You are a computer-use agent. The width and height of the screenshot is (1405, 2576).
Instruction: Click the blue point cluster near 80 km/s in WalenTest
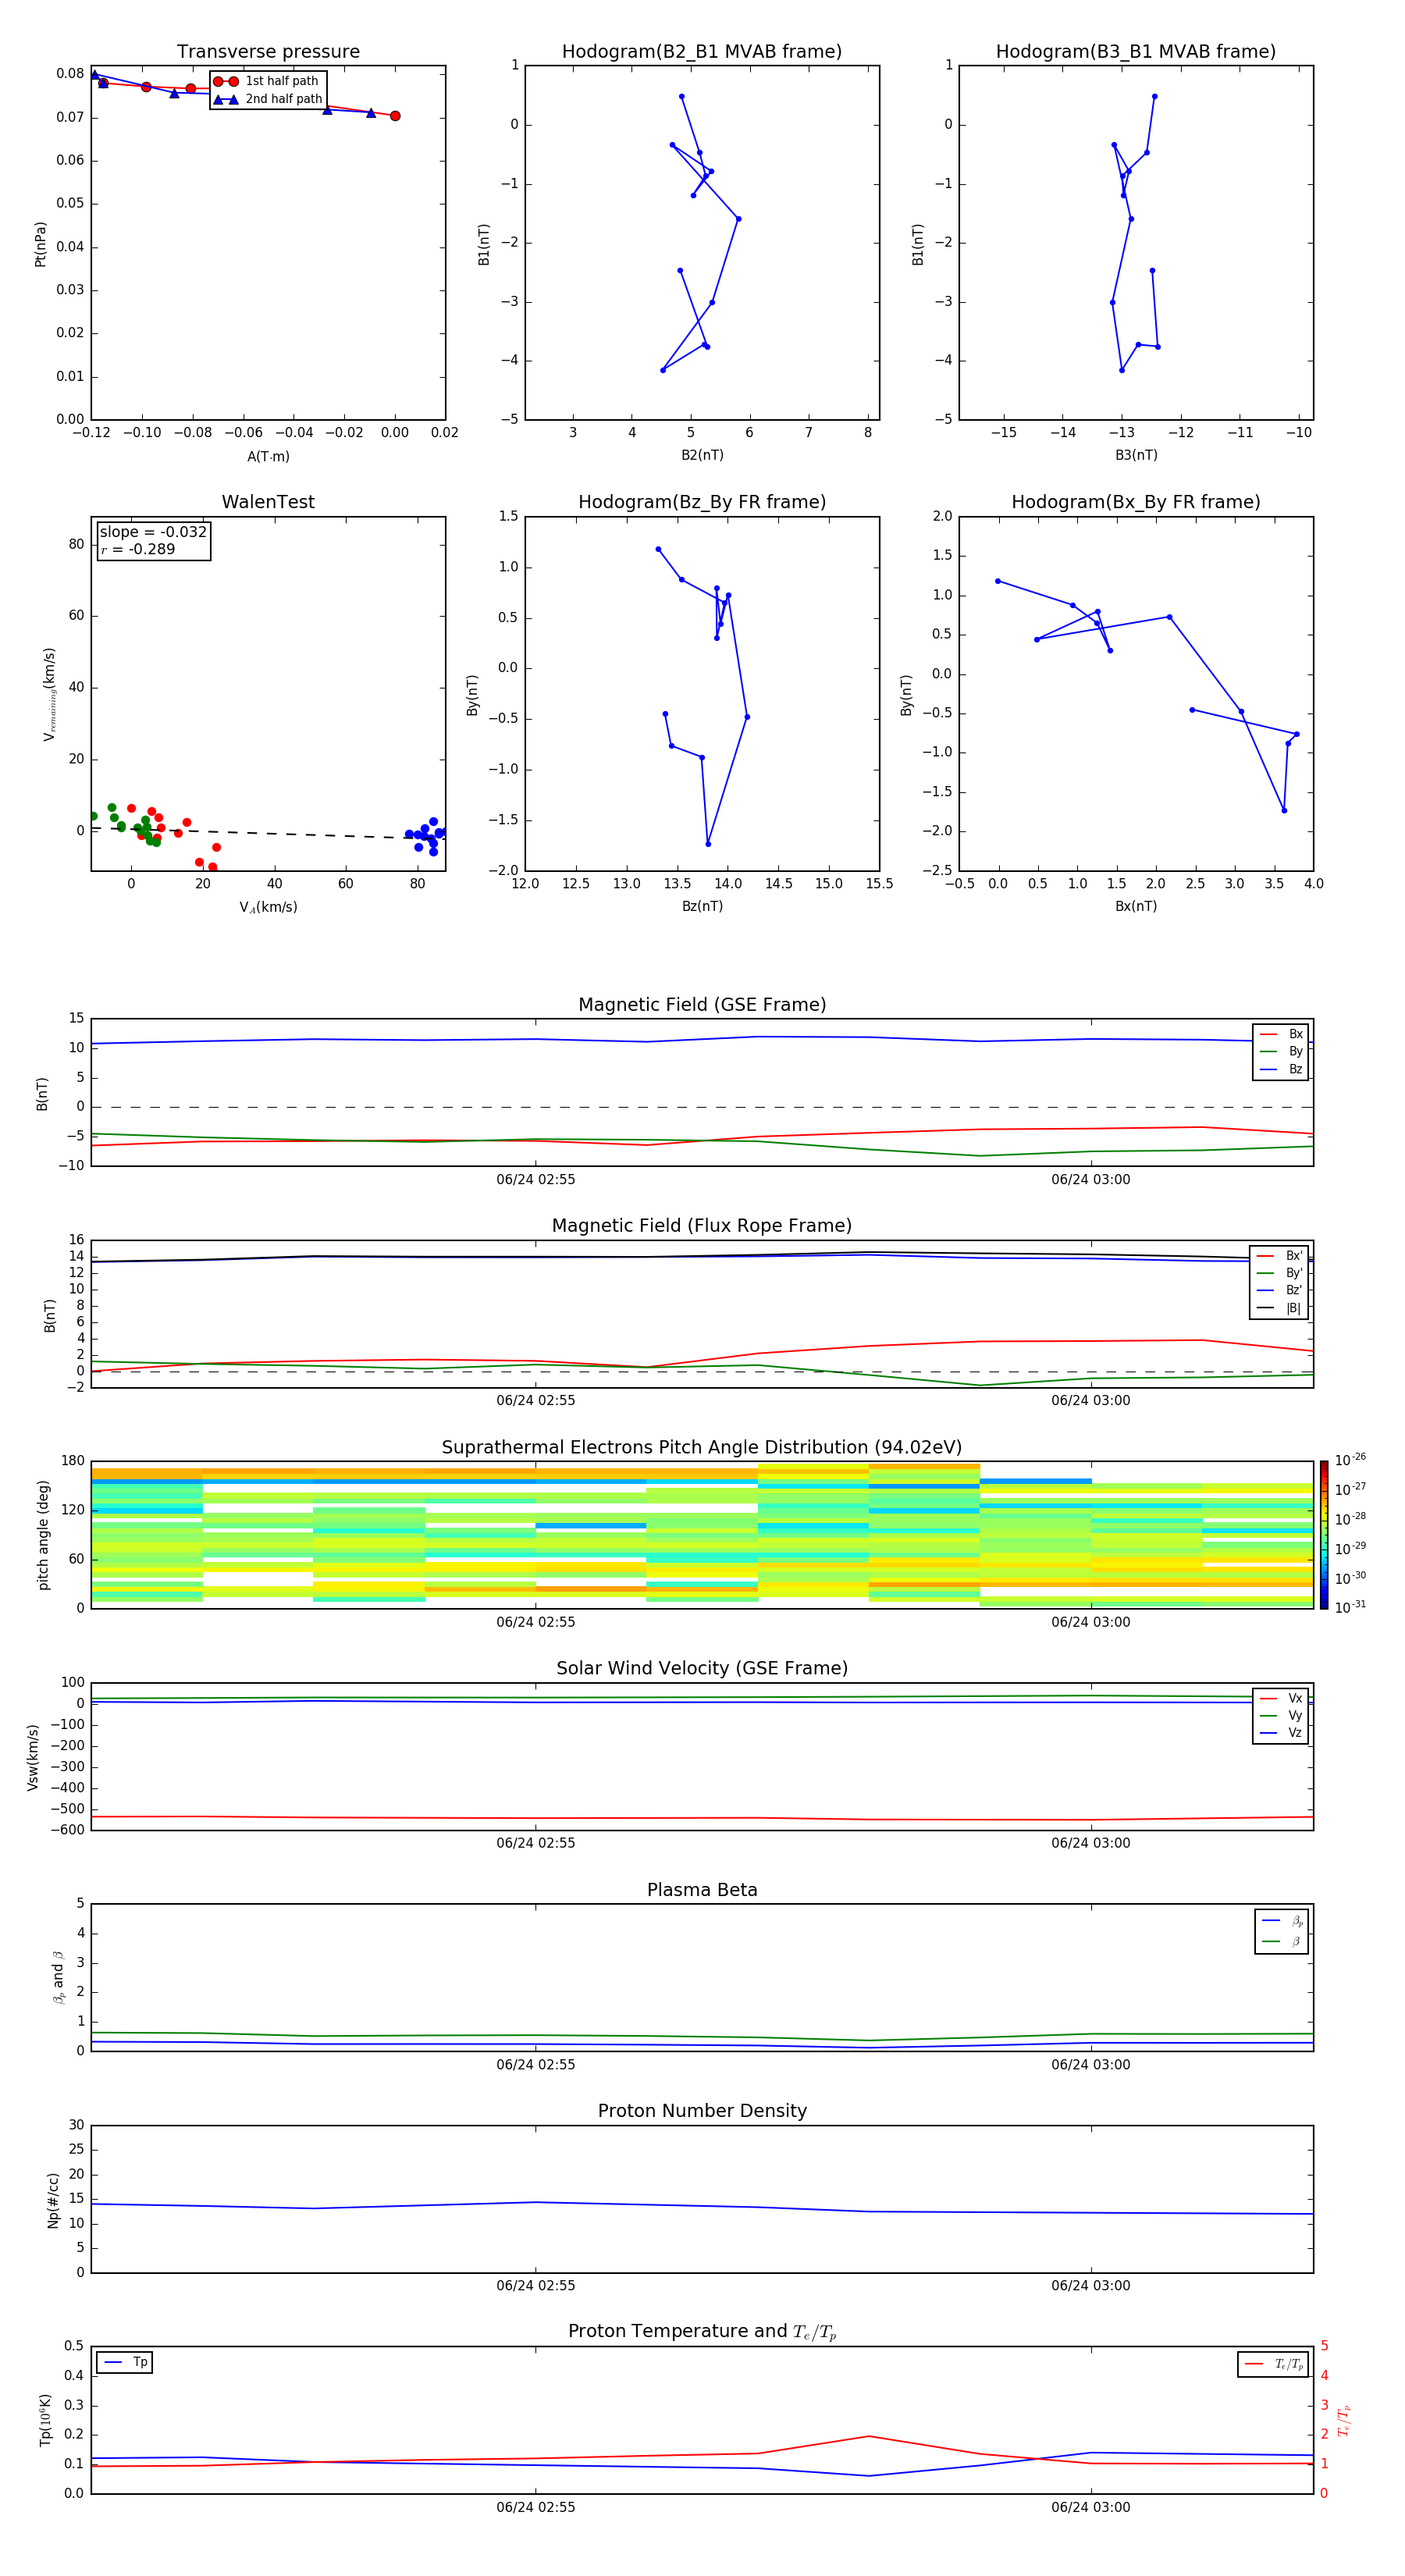[426, 835]
